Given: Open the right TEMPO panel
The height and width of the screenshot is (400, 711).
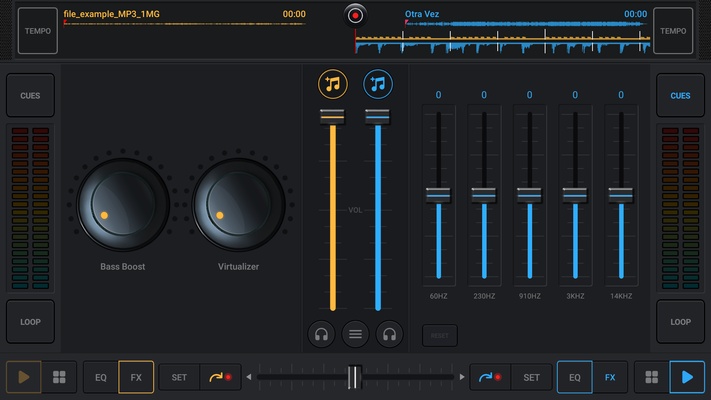Looking at the screenshot, I should pos(673,31).
